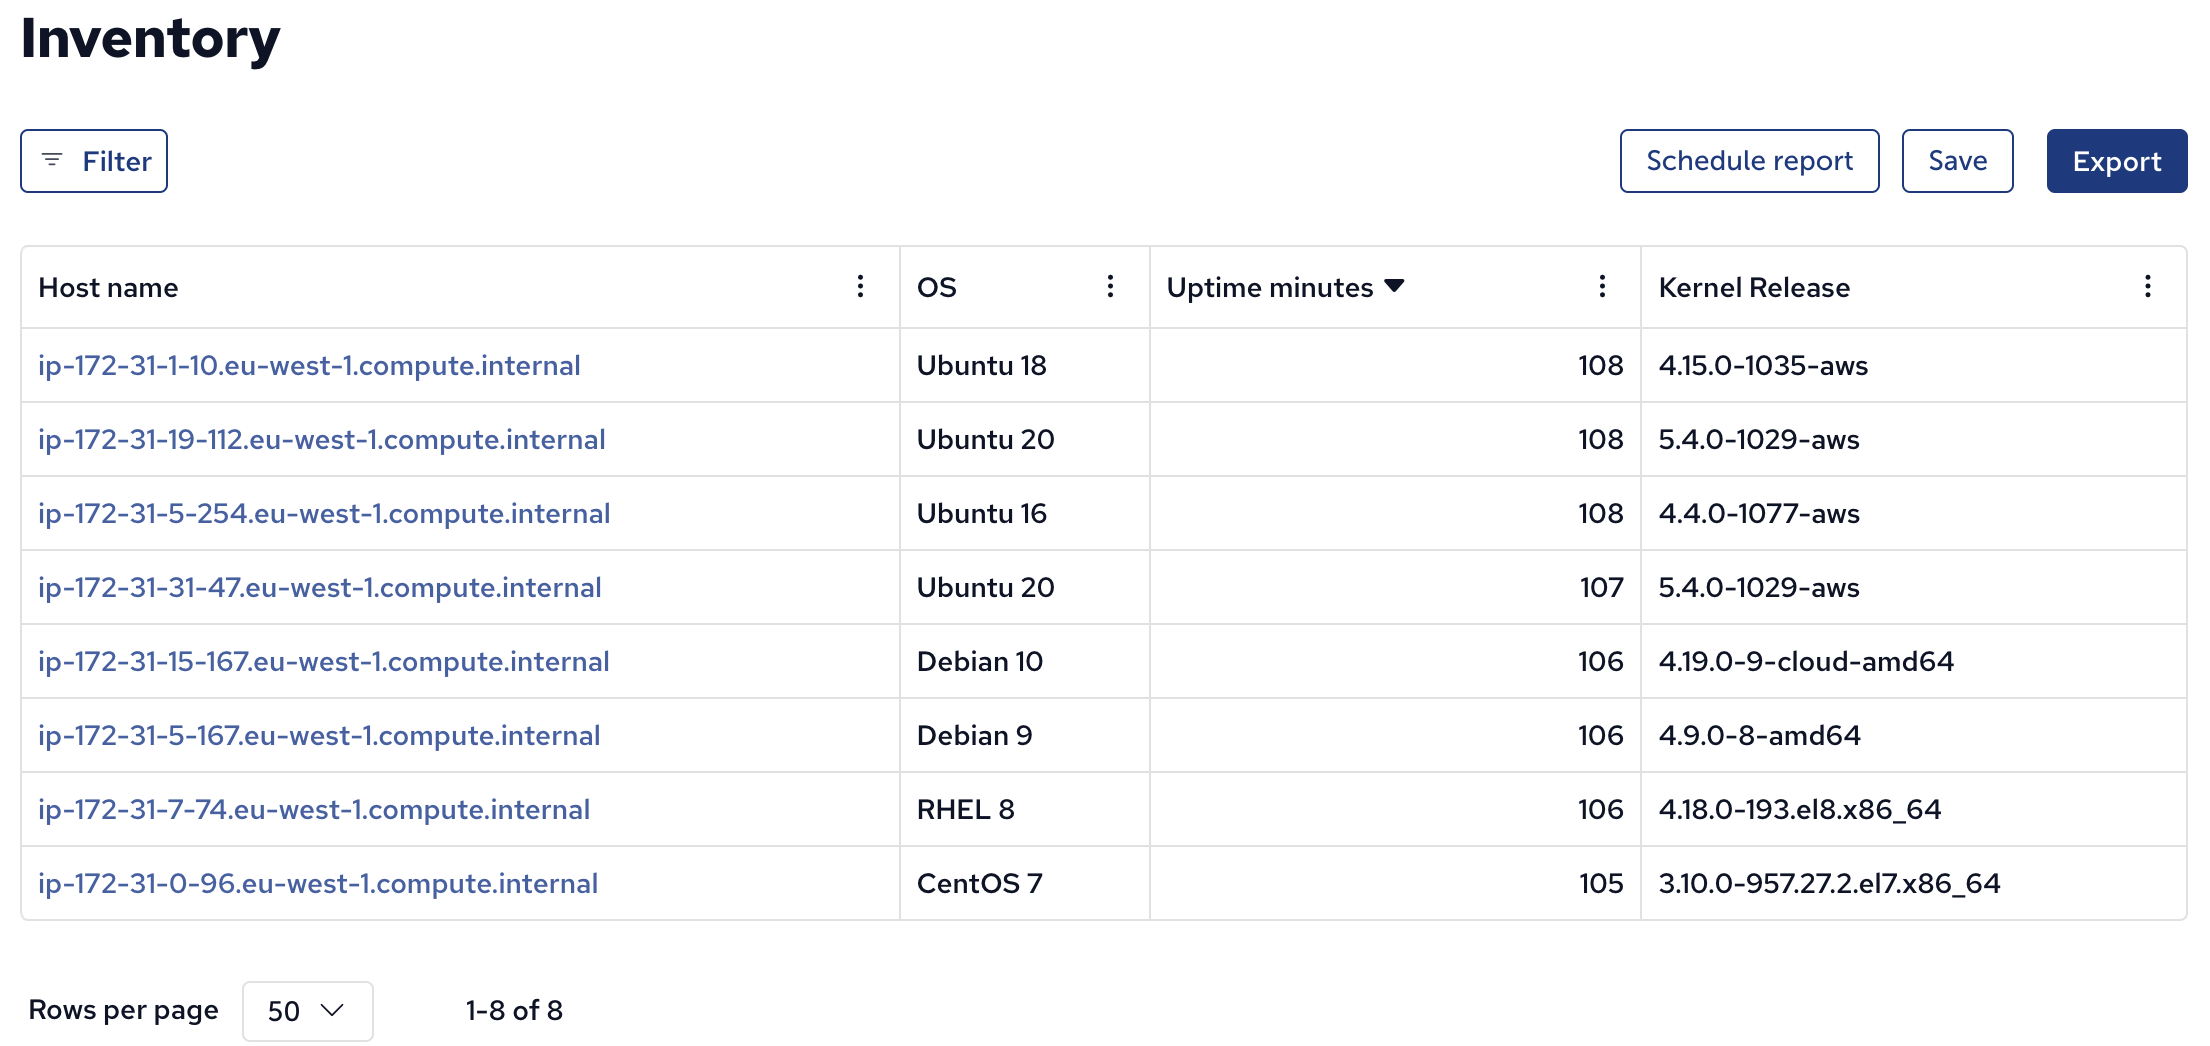Open host ip-172-31-31-47.eu-west-1.compute.internal
The height and width of the screenshot is (1046, 2210).
tap(320, 588)
